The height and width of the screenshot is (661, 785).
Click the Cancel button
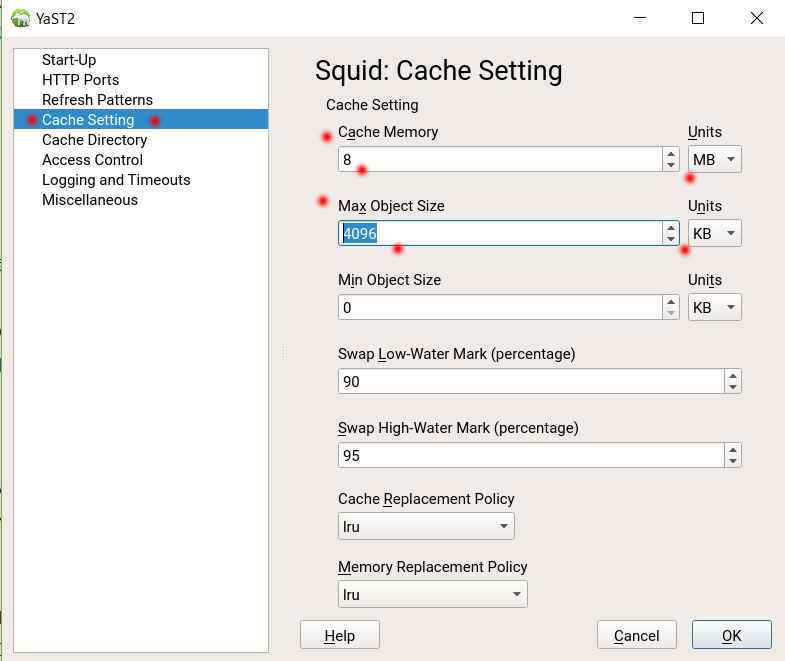pos(636,635)
